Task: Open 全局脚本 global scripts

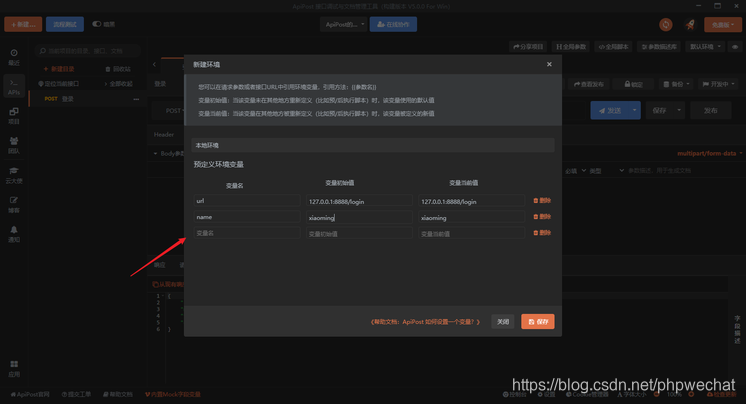Action: point(613,47)
